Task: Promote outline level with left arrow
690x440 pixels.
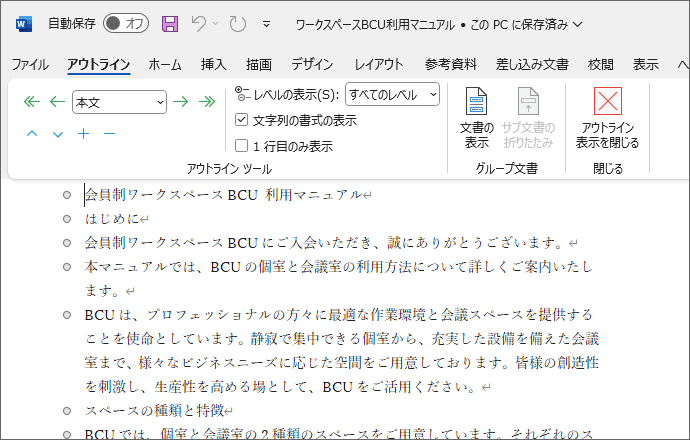Action: pos(57,102)
